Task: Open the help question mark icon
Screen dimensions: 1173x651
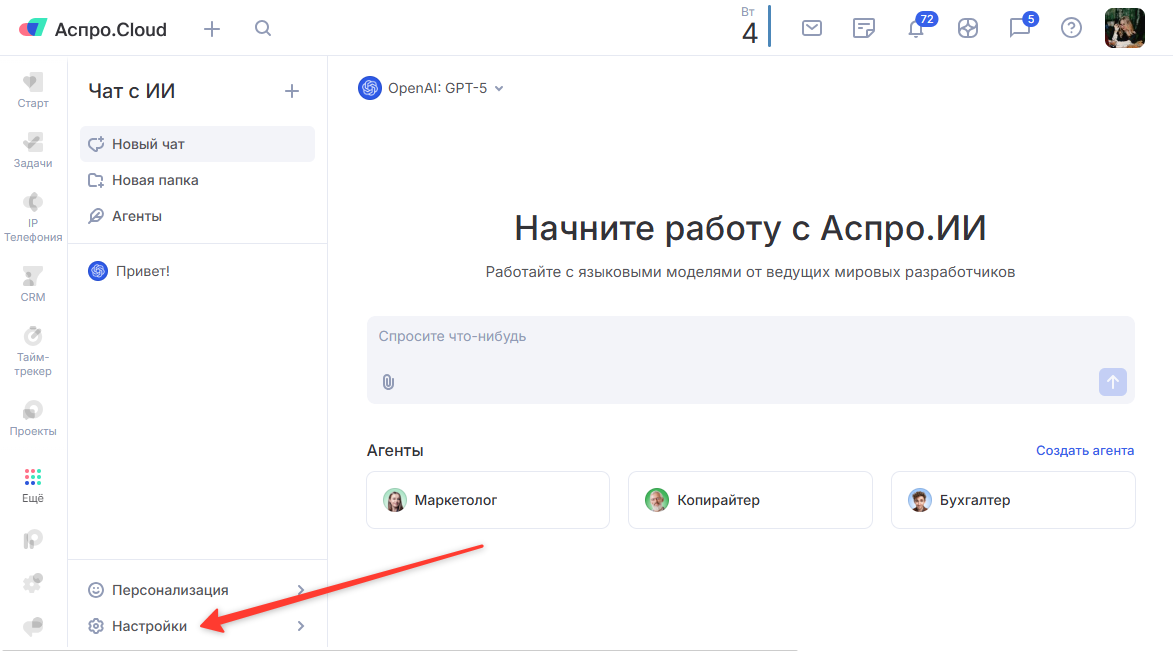Action: (1071, 28)
